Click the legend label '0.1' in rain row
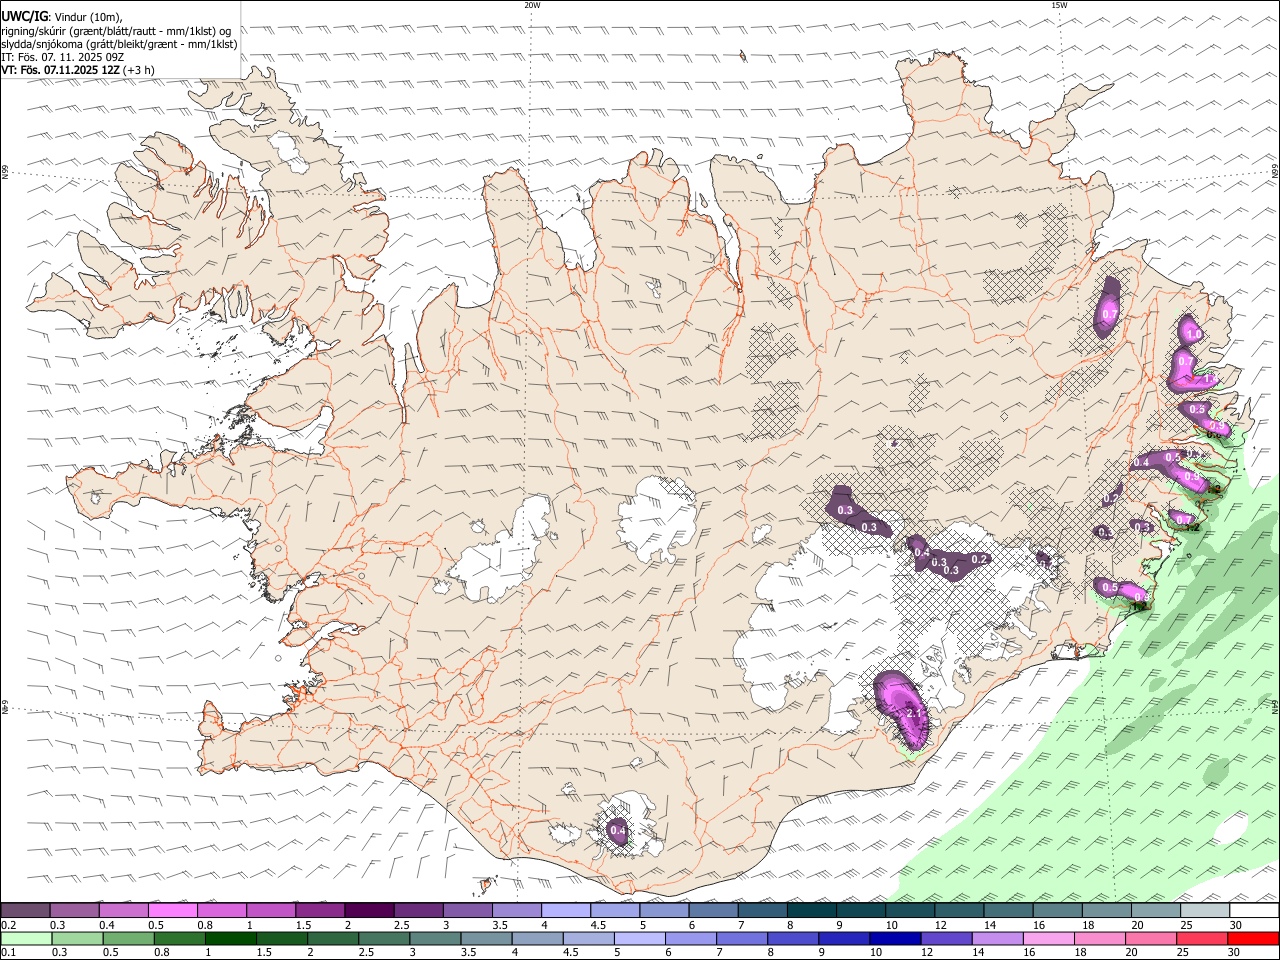The height and width of the screenshot is (960, 1280). 8,953
